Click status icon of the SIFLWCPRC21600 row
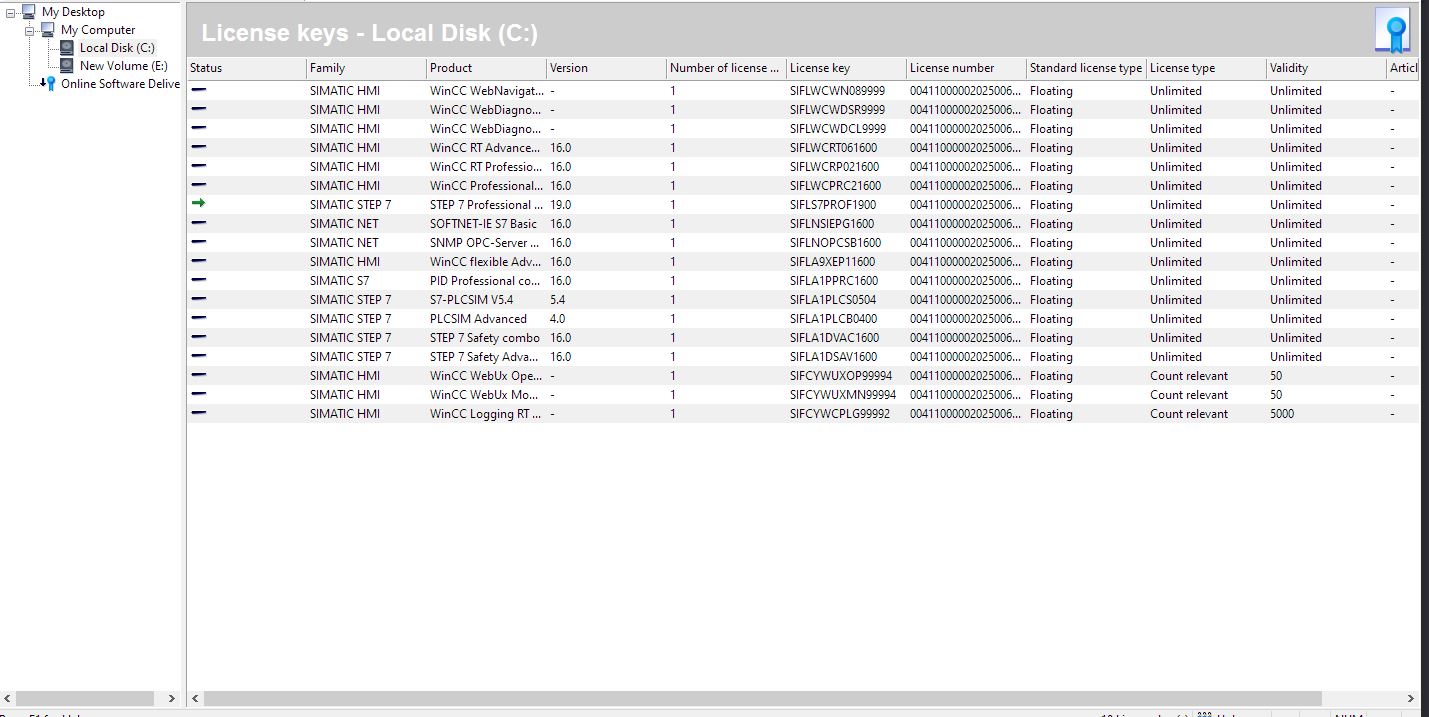Image resolution: width=1429 pixels, height=717 pixels. 198,185
